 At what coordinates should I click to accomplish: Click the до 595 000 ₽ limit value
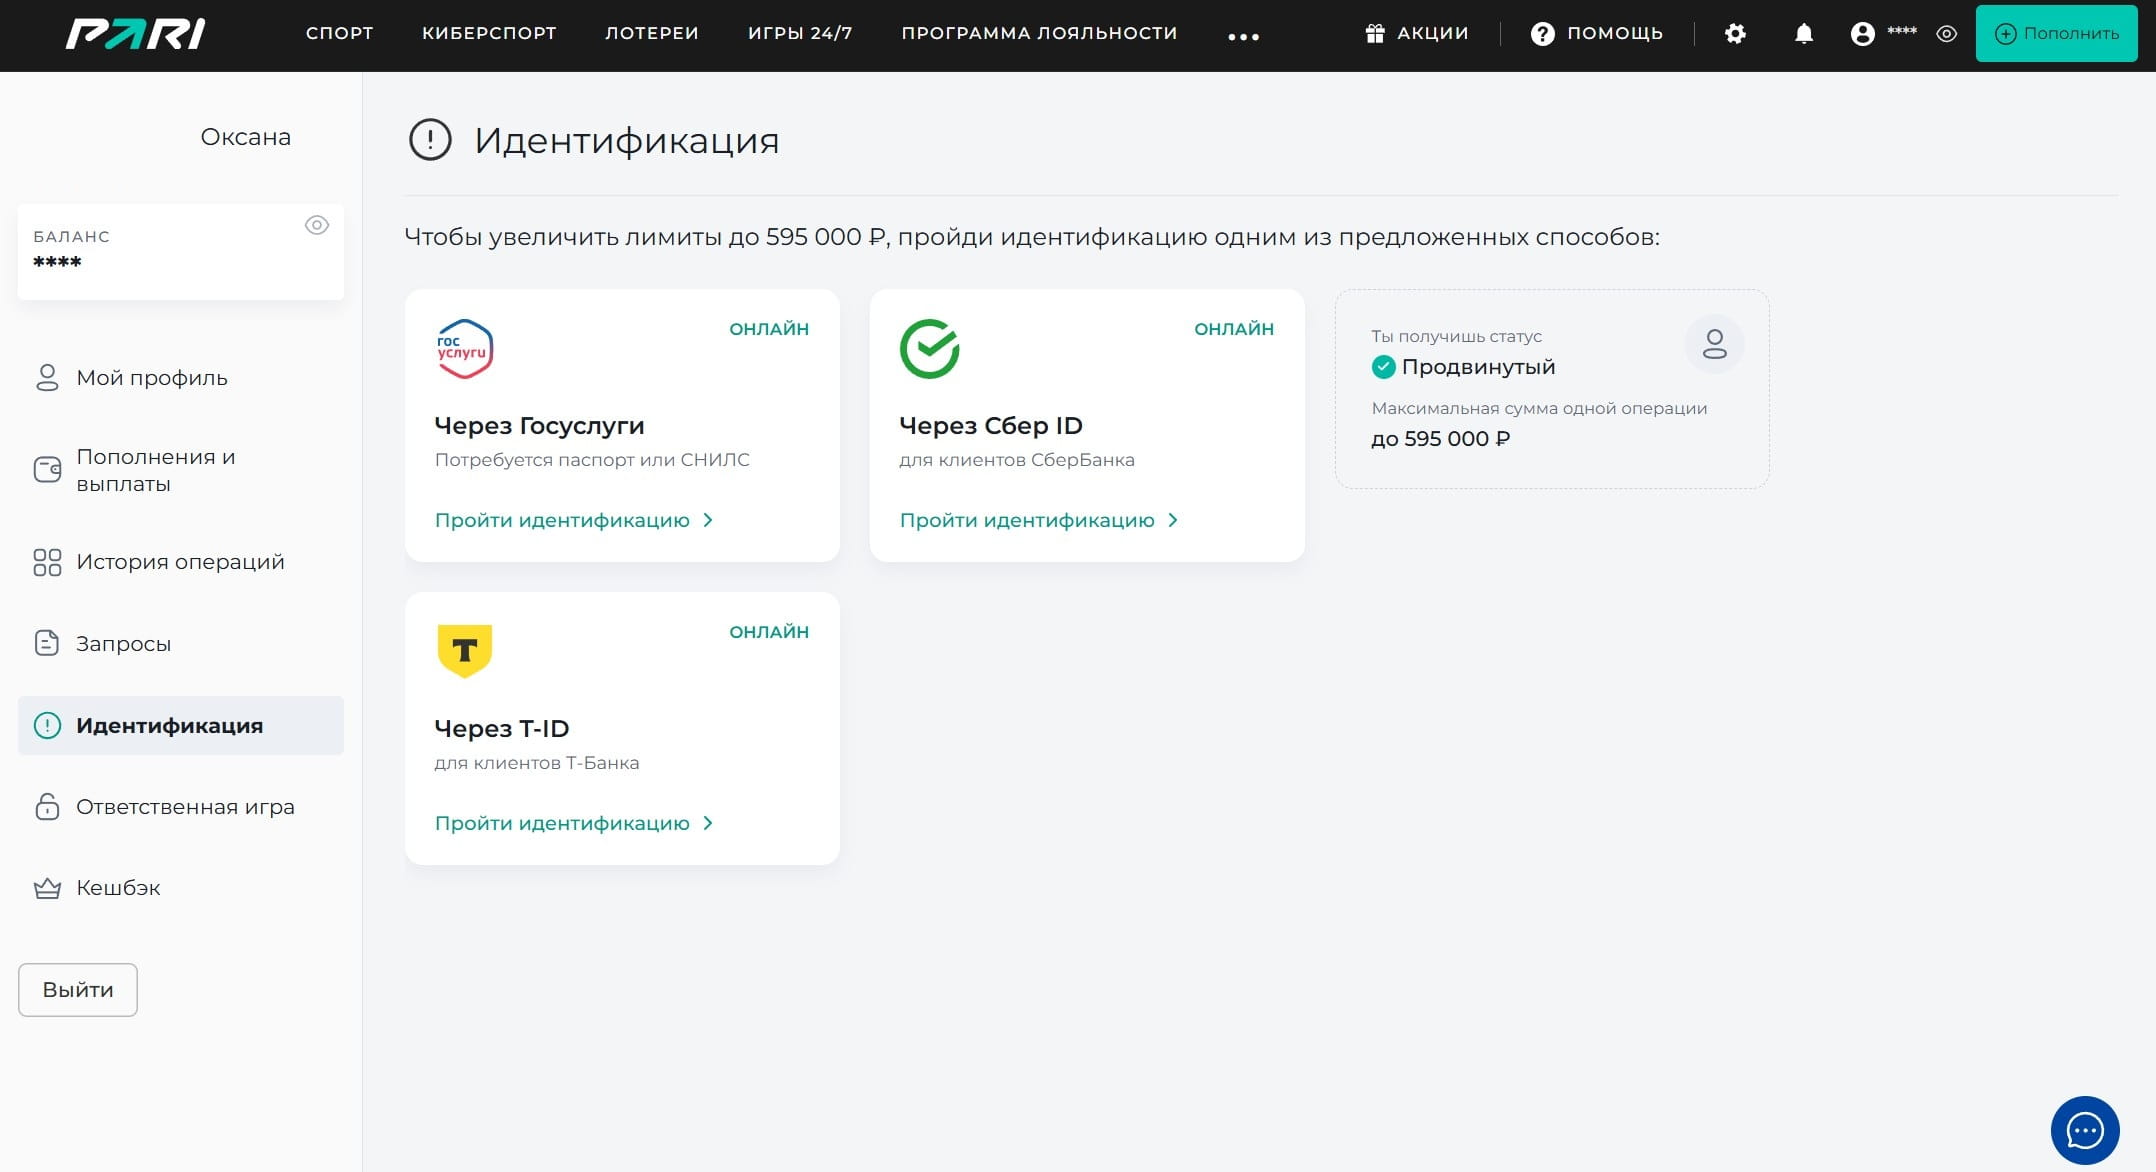(1440, 439)
